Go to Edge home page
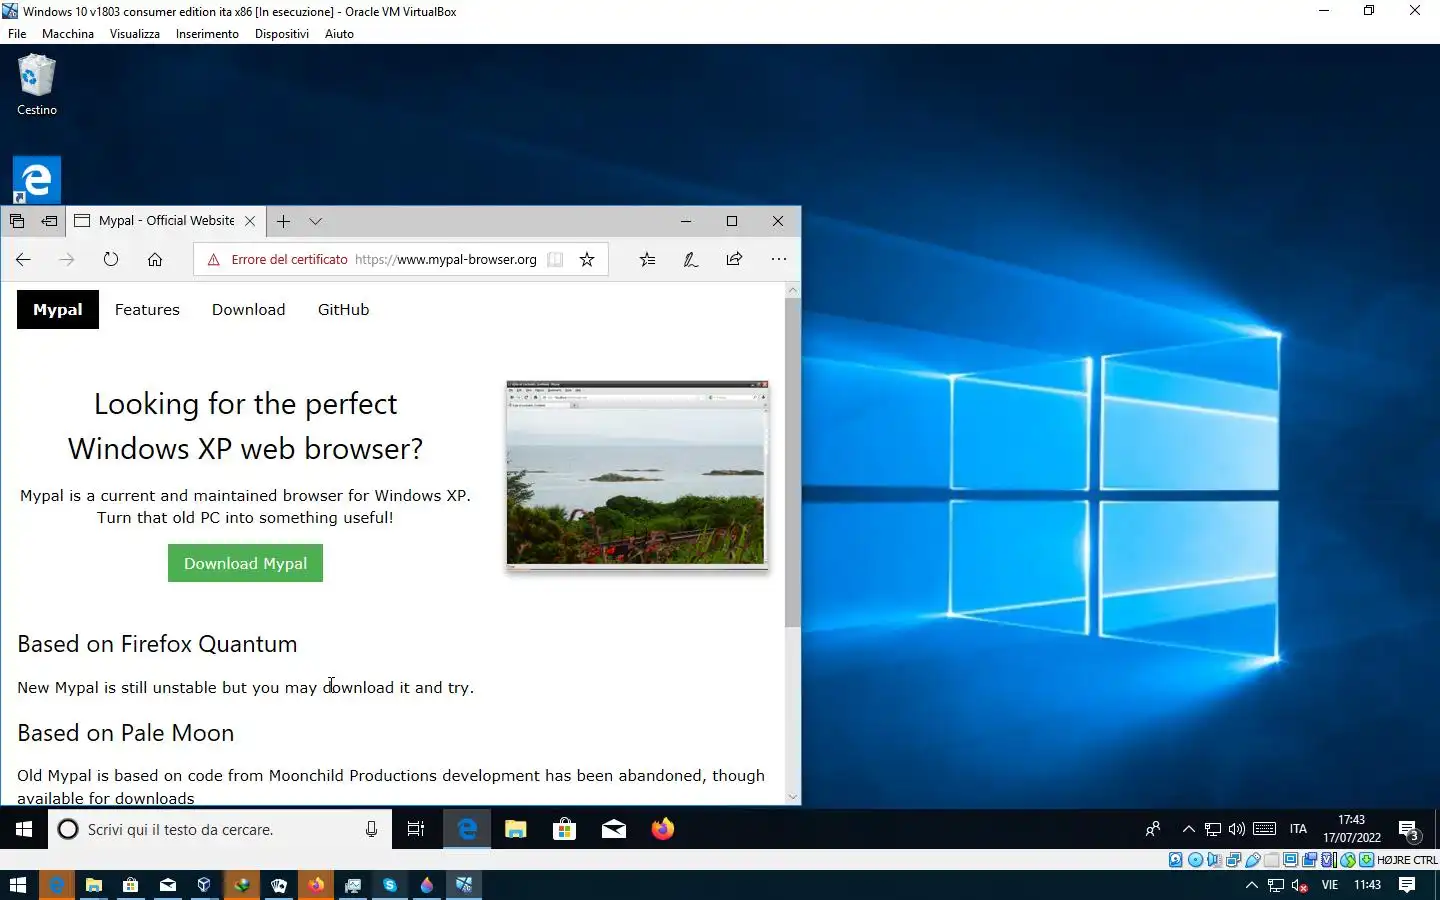1440x900 pixels. click(x=155, y=259)
